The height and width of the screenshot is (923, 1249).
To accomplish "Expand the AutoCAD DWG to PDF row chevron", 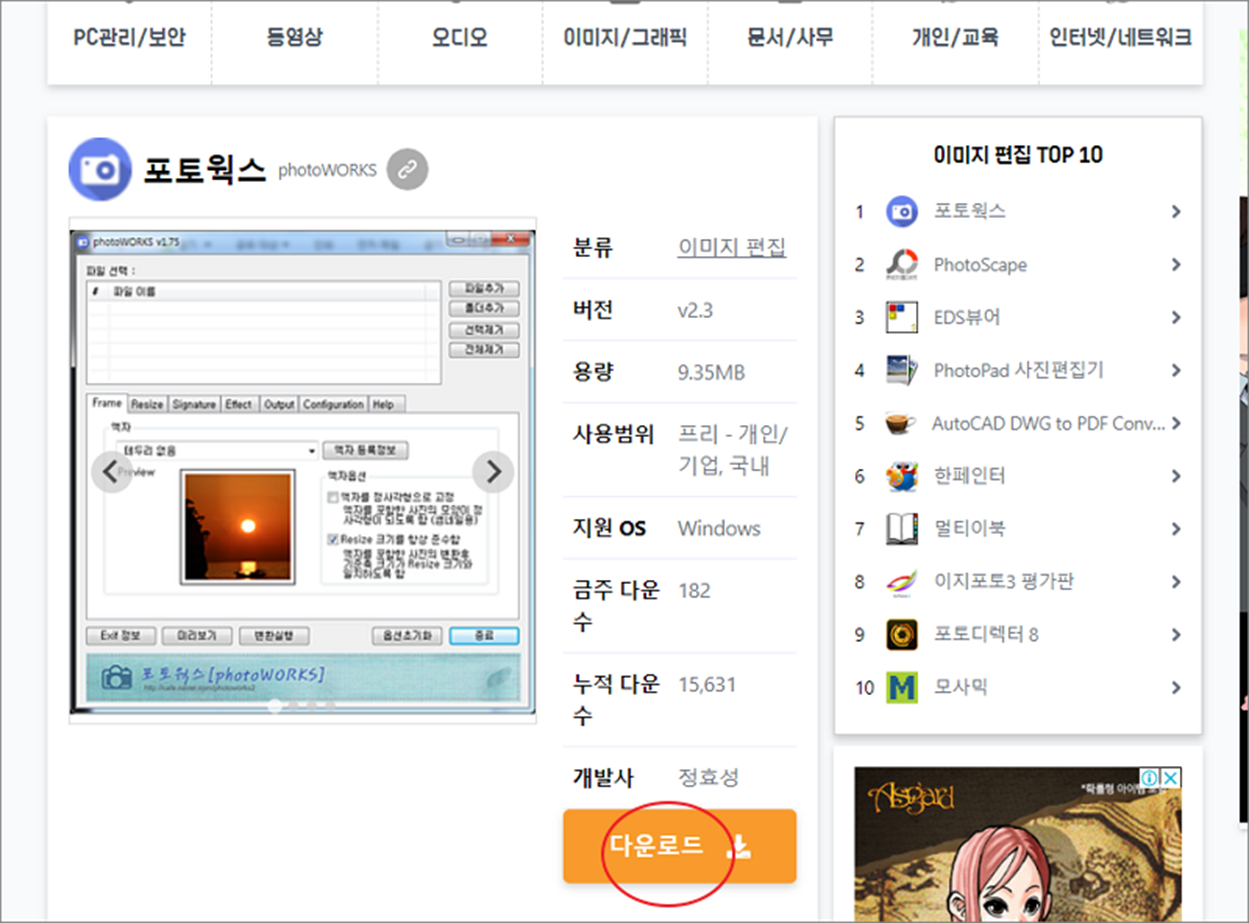I will point(1176,424).
